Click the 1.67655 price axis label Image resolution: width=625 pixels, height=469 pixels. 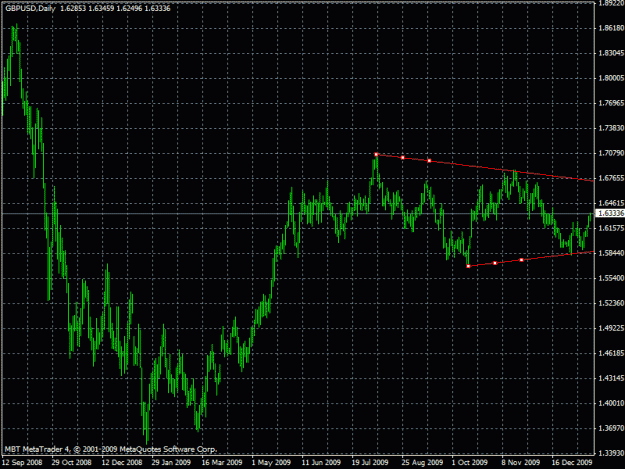611,178
